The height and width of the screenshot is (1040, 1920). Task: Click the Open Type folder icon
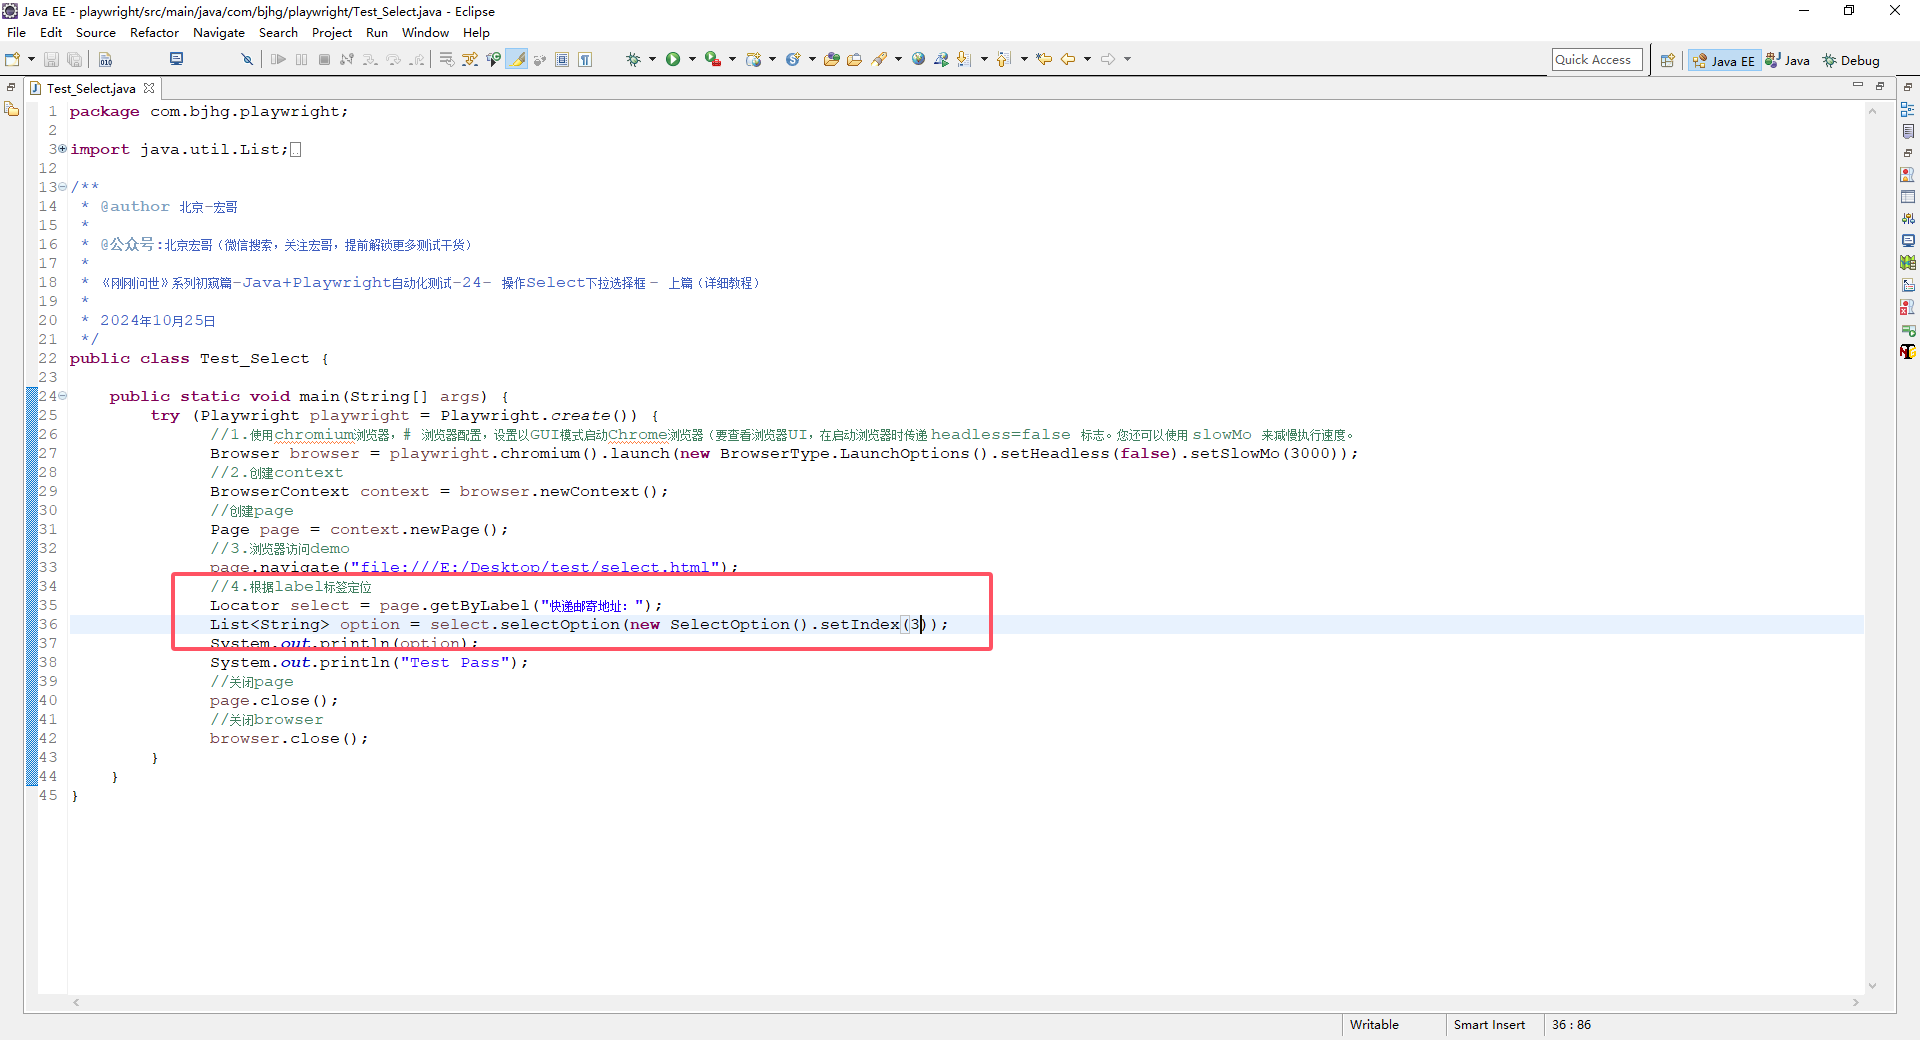tap(831, 60)
